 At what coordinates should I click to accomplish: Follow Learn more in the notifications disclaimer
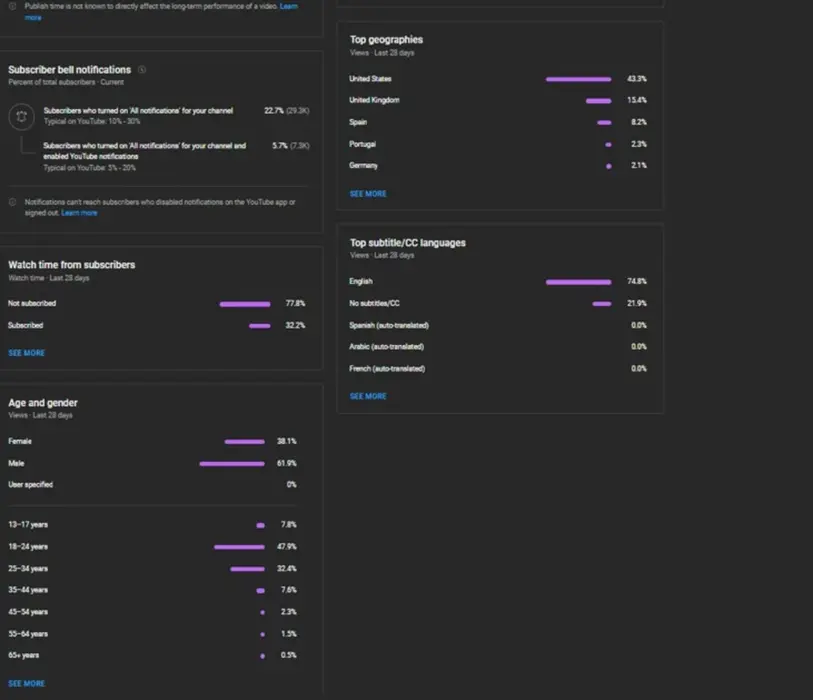point(79,213)
